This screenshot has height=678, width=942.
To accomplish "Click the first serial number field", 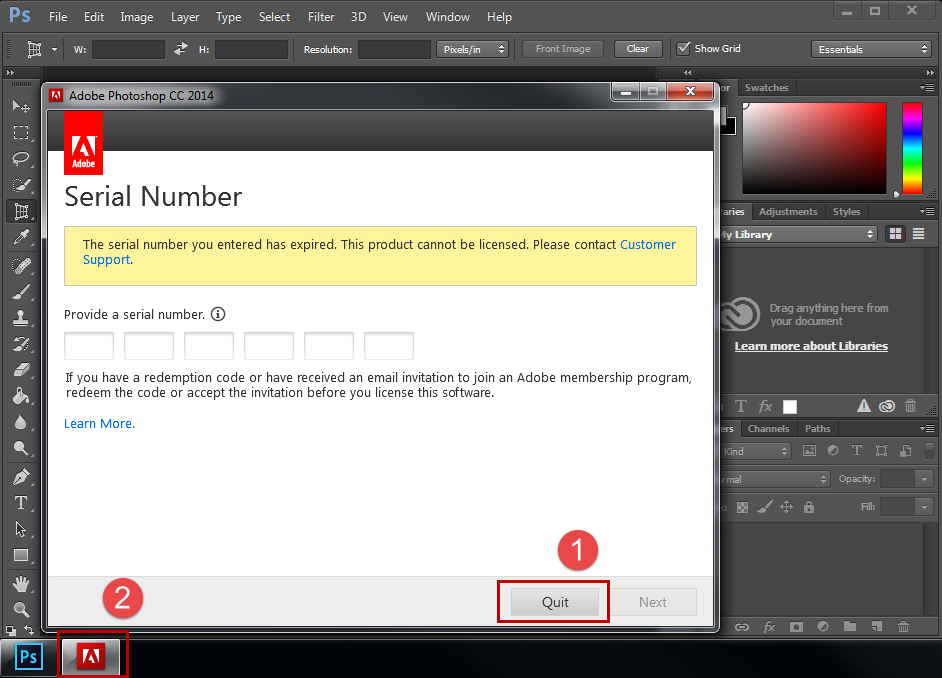I will 89,346.
